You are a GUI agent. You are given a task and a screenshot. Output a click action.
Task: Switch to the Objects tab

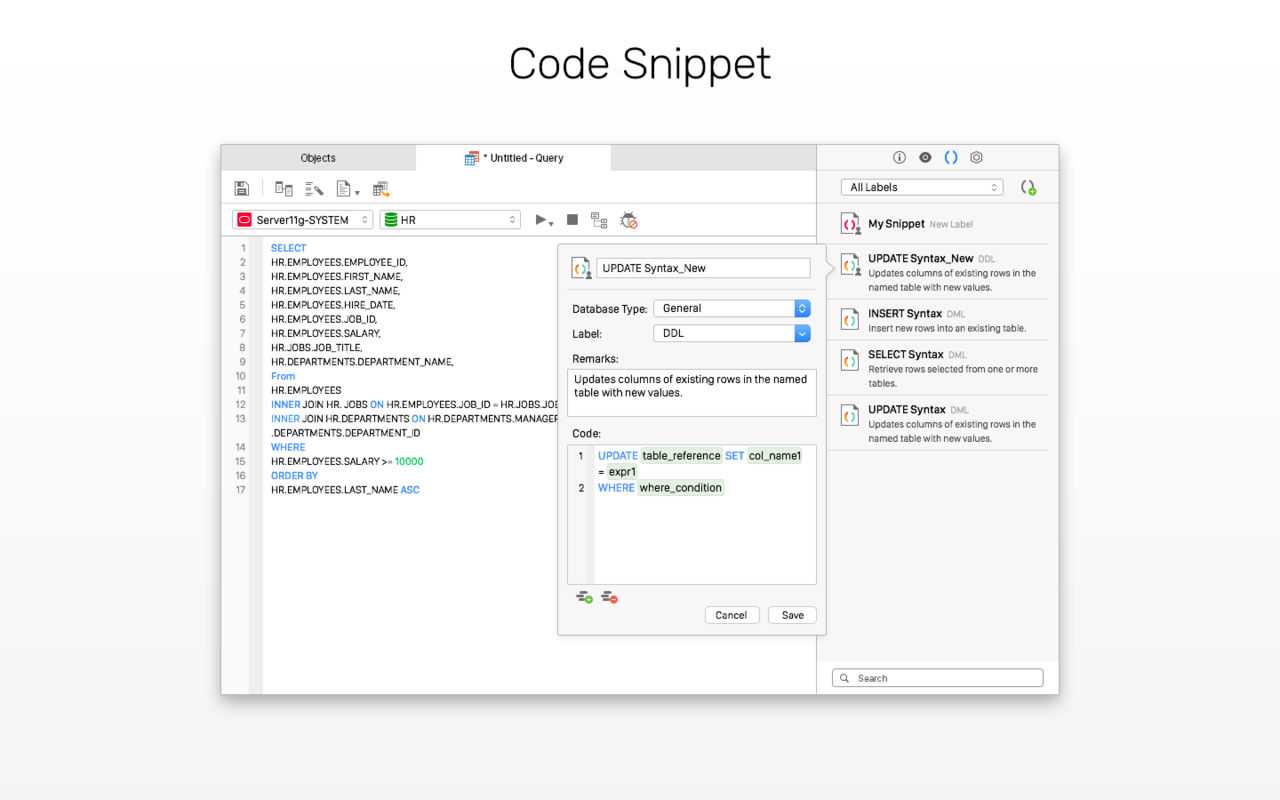(x=318, y=158)
